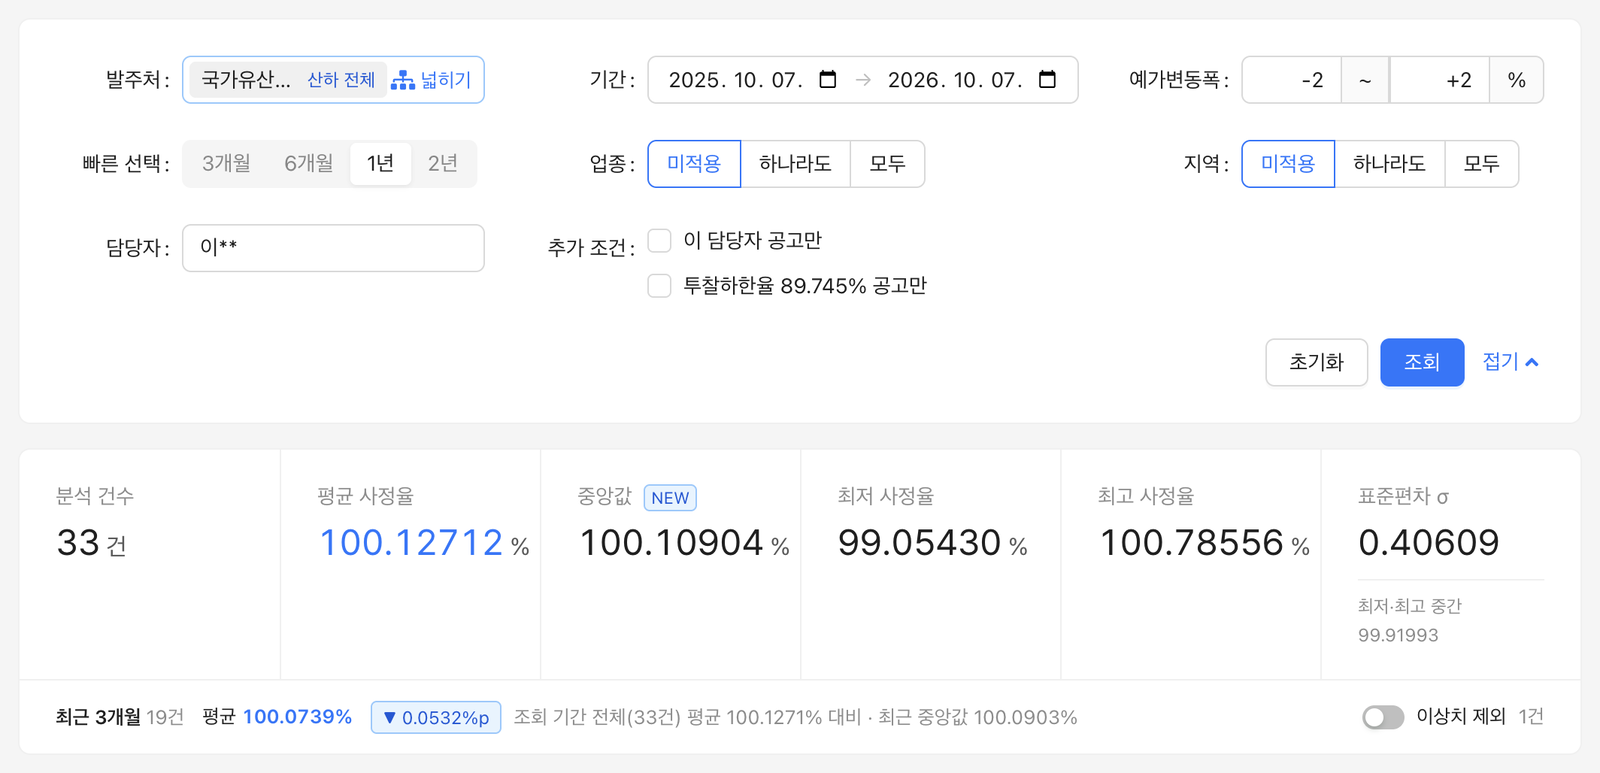Open the 넓히기 organization tree icon
The height and width of the screenshot is (773, 1600).
(403, 80)
